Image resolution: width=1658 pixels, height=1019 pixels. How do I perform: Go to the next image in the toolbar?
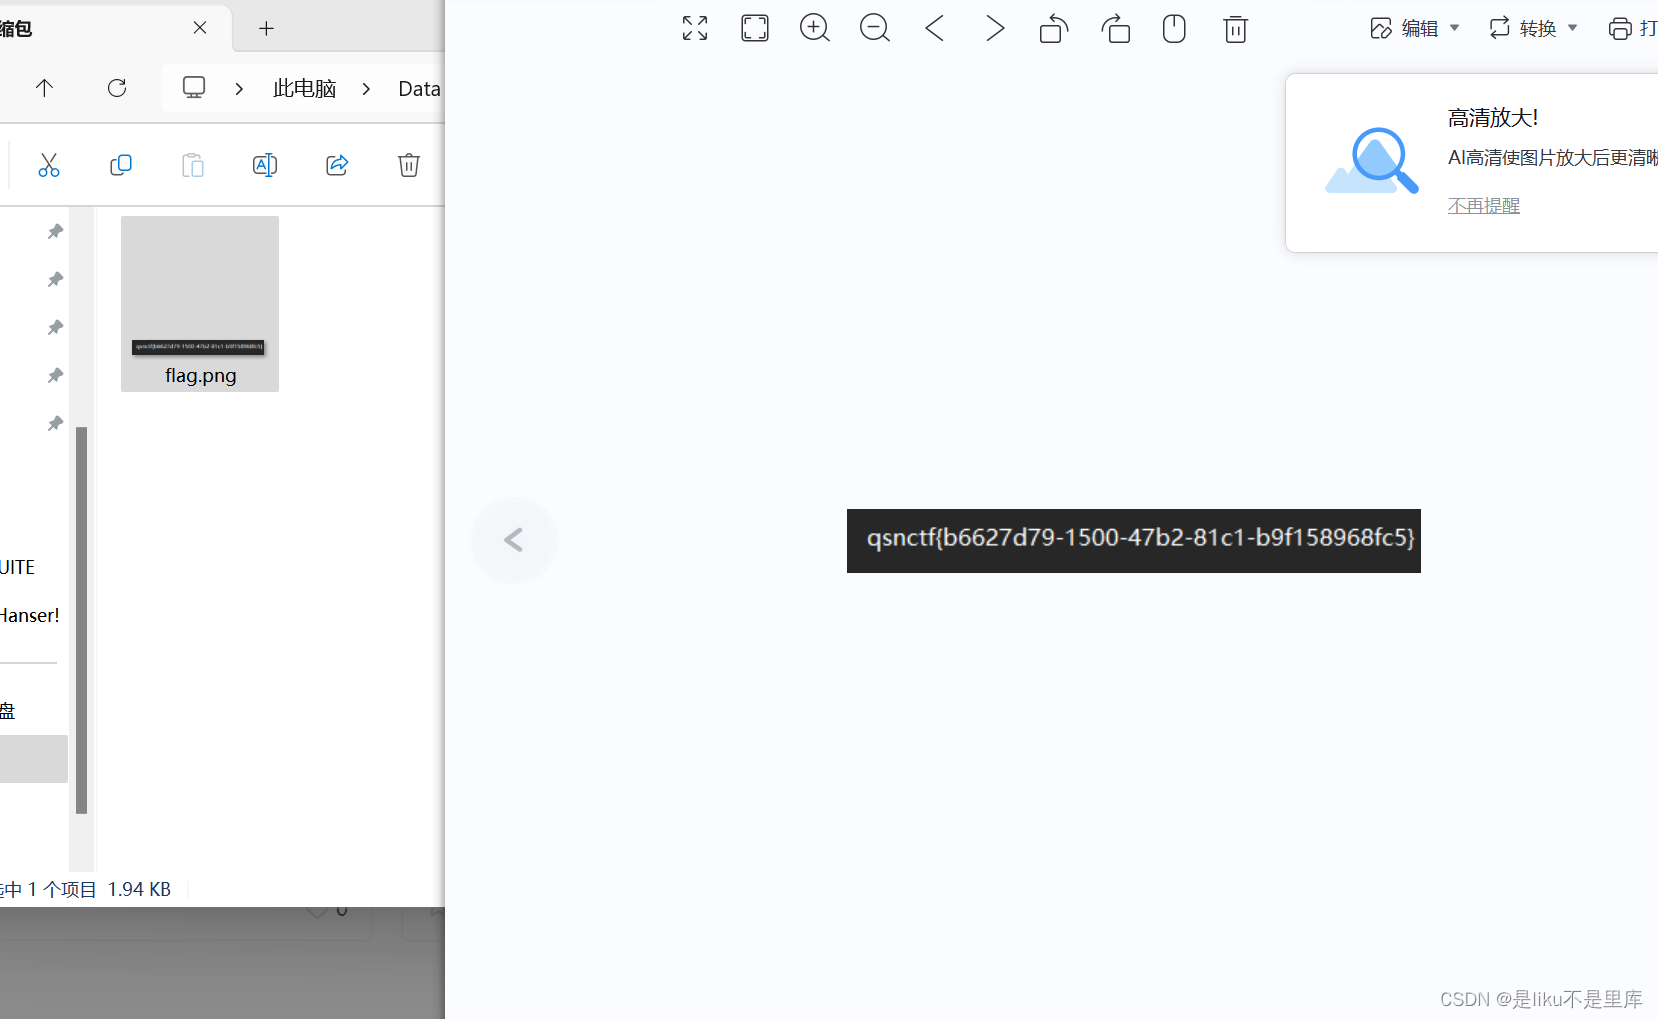point(995,28)
